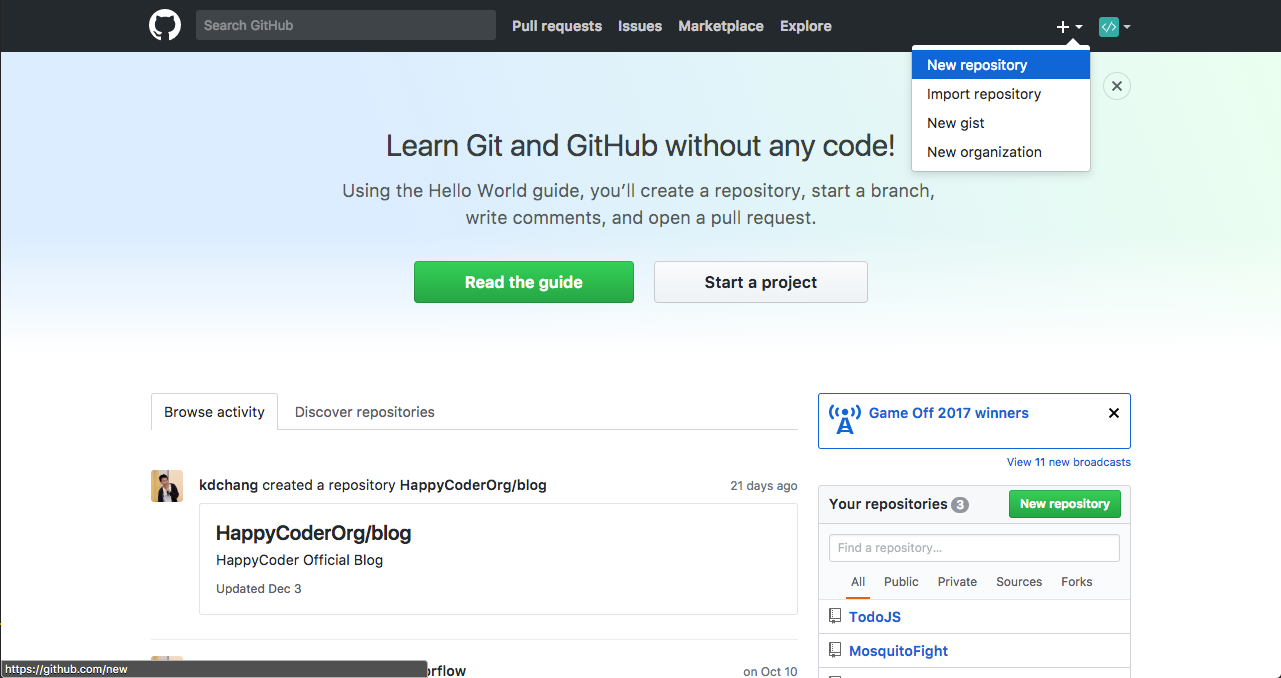Open the TodoJS repository
Screen dimensions: 1281x678
pos(874,616)
